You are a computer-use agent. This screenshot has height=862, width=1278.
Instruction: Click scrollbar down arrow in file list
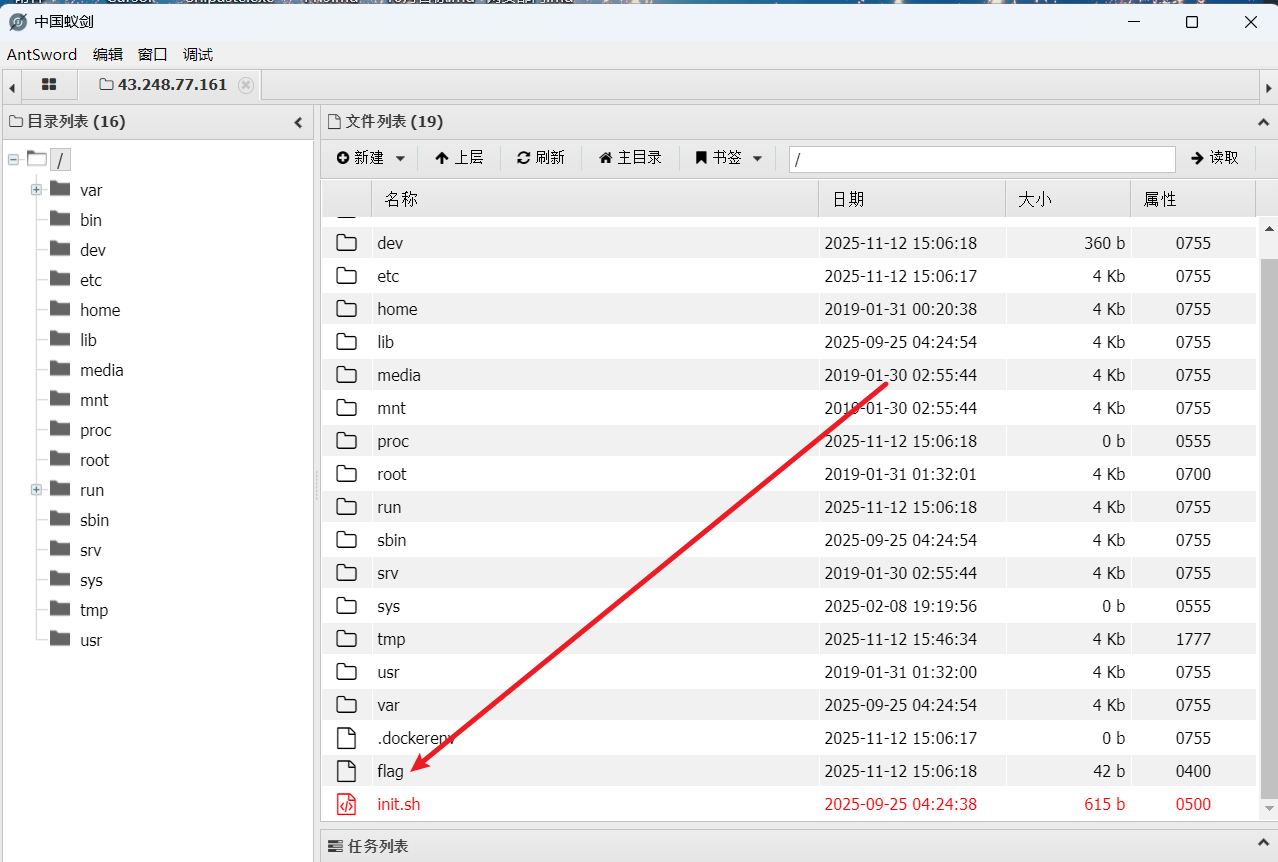[x=1269, y=808]
